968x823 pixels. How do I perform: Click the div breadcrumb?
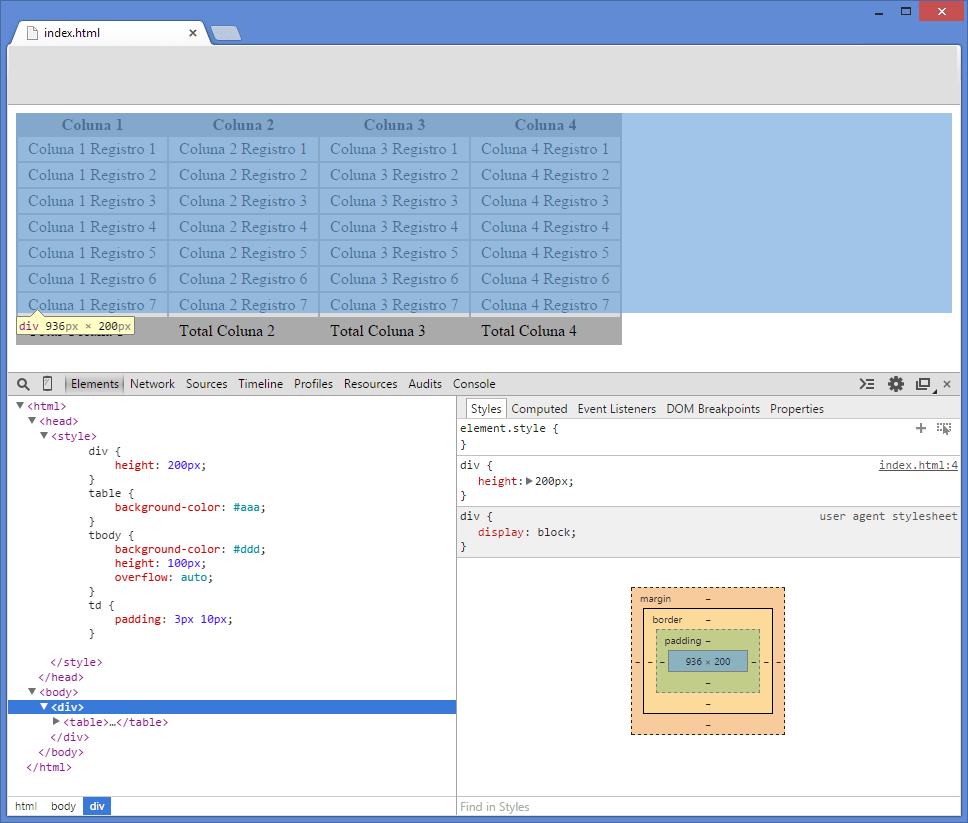[97, 806]
